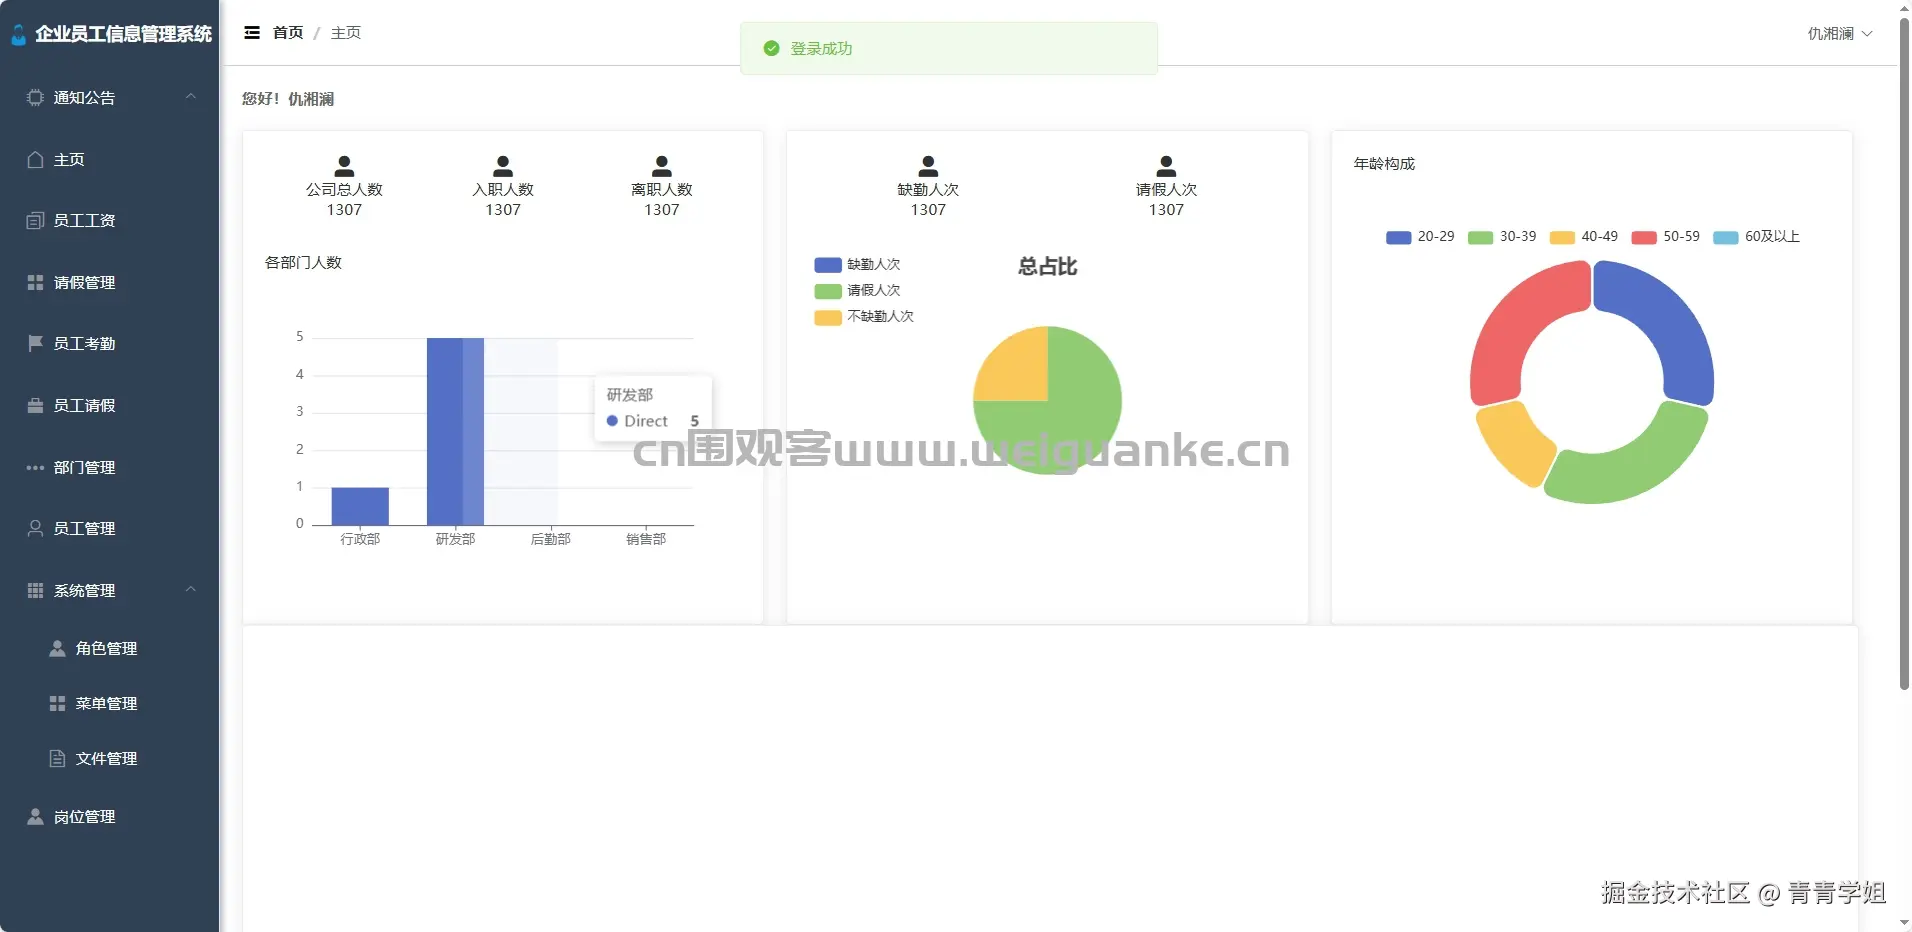Click the page vertical scrollbar
This screenshot has width=1912, height=932.
1904,354
